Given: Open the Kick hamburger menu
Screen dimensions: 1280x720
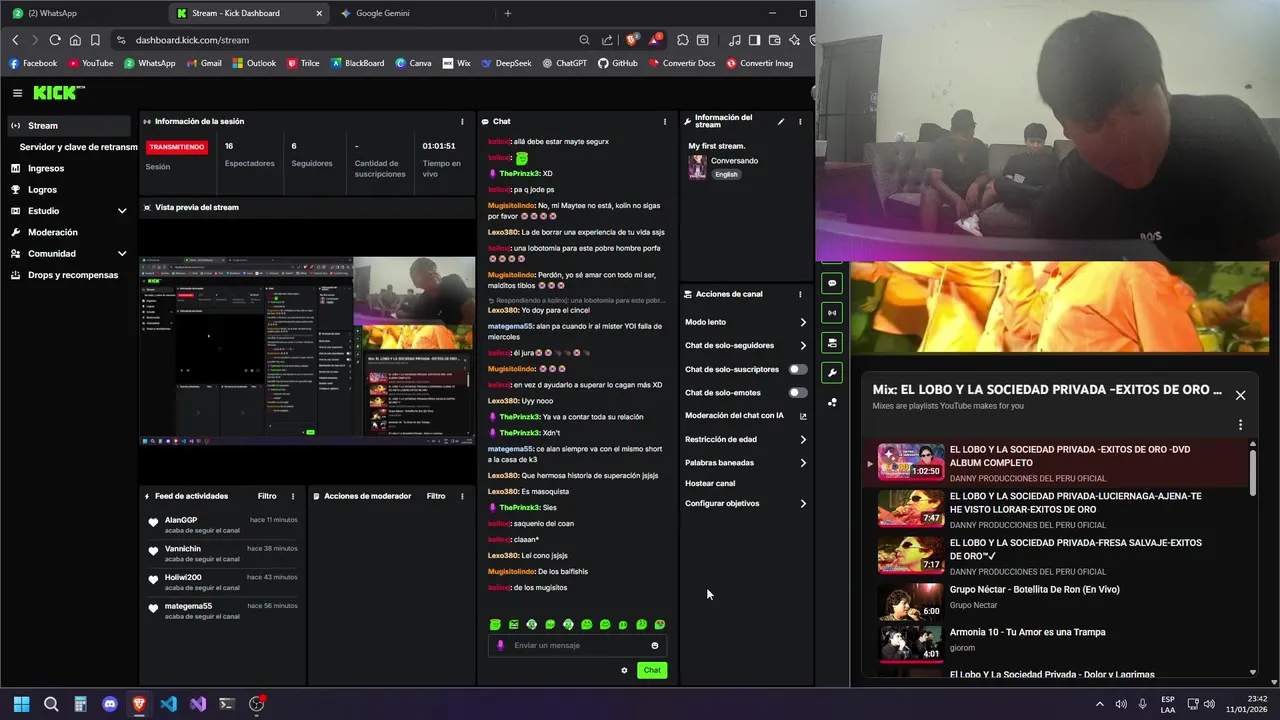Looking at the screenshot, I should pyautogui.click(x=17, y=93).
